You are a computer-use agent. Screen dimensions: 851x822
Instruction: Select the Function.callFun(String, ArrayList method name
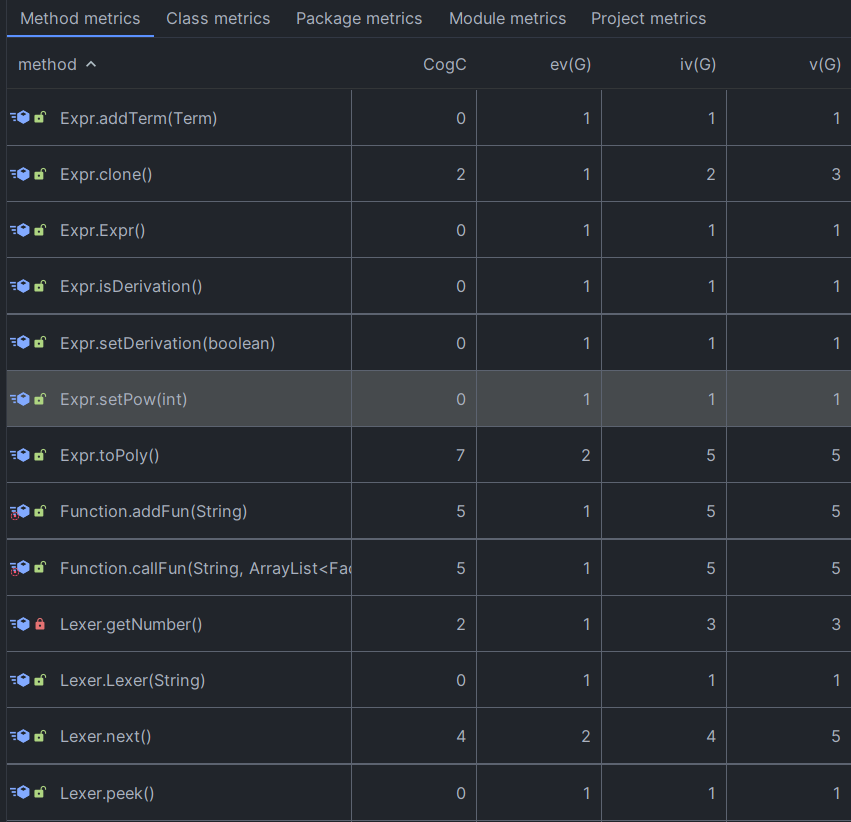click(x=205, y=568)
